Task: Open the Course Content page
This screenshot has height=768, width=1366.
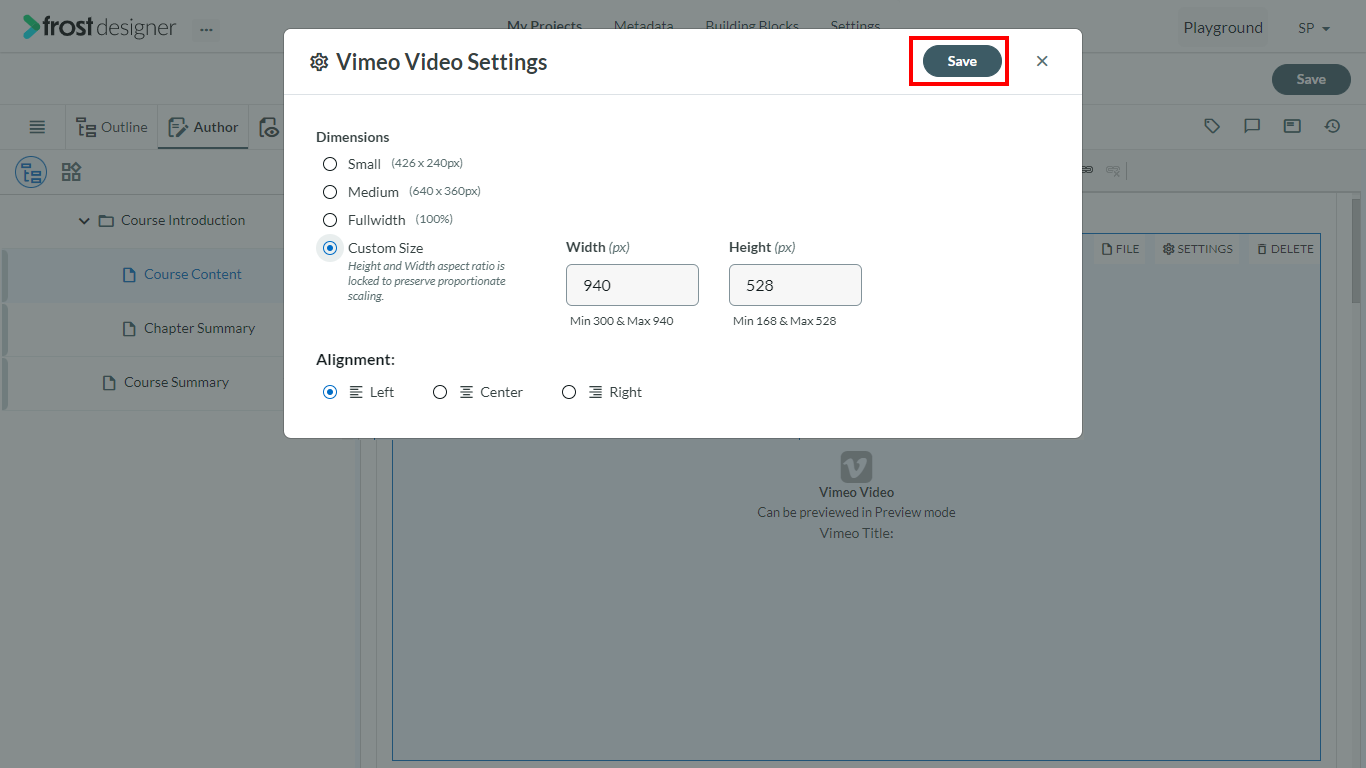Action: pyautogui.click(x=193, y=274)
